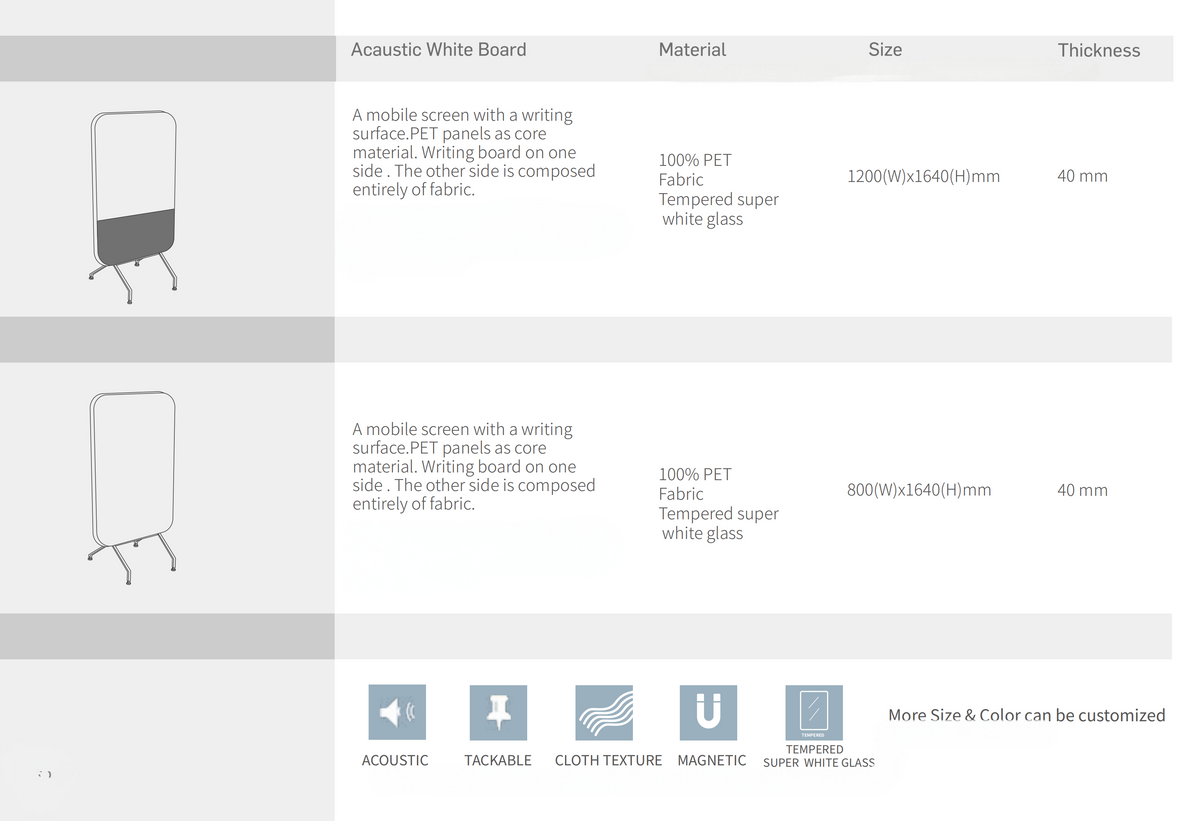Click the TACKABLE label text
This screenshot has width=1200, height=821.
click(x=498, y=760)
